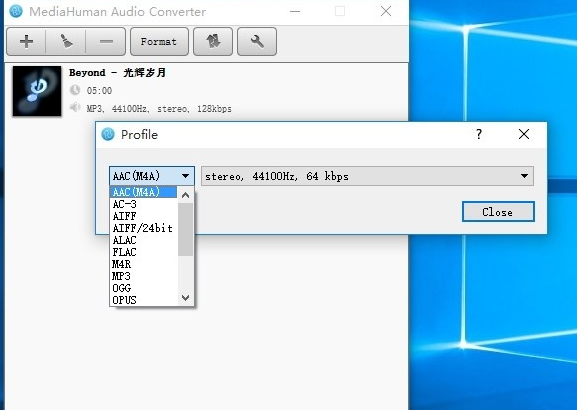Image resolution: width=577 pixels, height=410 pixels.
Task: Clear the list with the broom icon
Action: pyautogui.click(x=66, y=41)
